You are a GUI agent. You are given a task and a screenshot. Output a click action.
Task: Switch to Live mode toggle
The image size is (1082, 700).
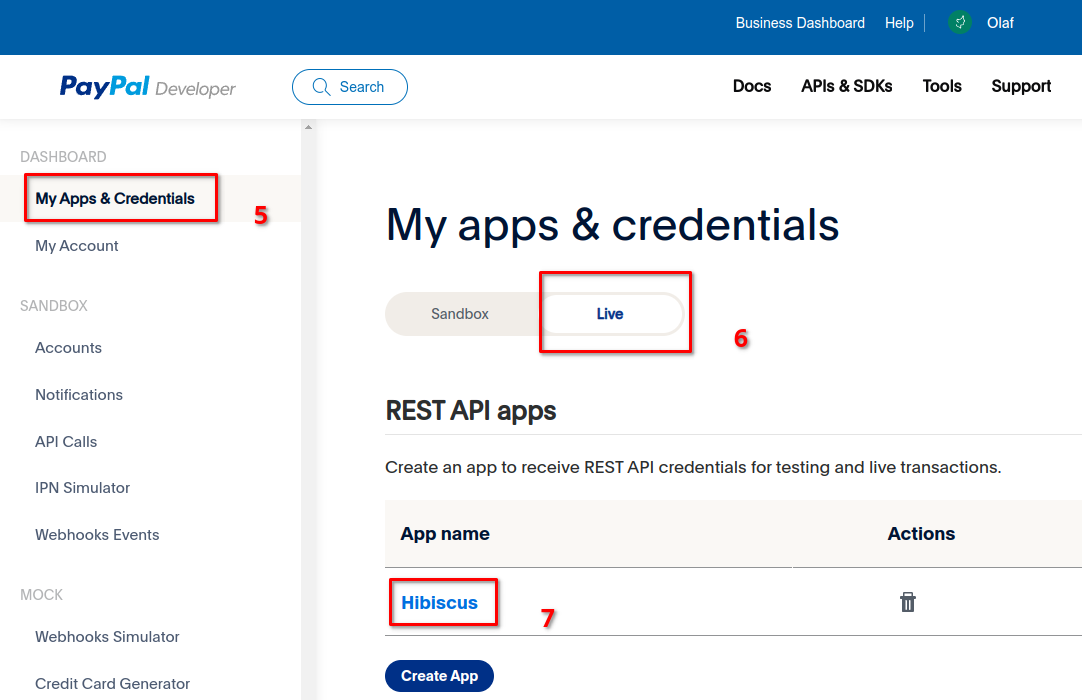[610, 314]
